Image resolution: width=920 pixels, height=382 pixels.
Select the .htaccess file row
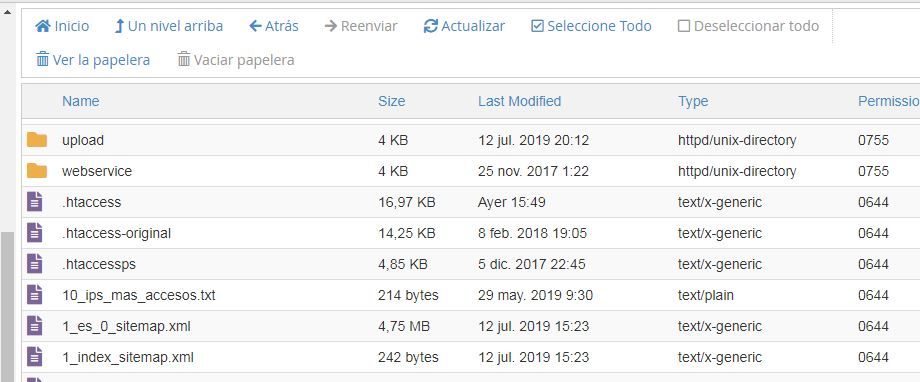pos(471,202)
